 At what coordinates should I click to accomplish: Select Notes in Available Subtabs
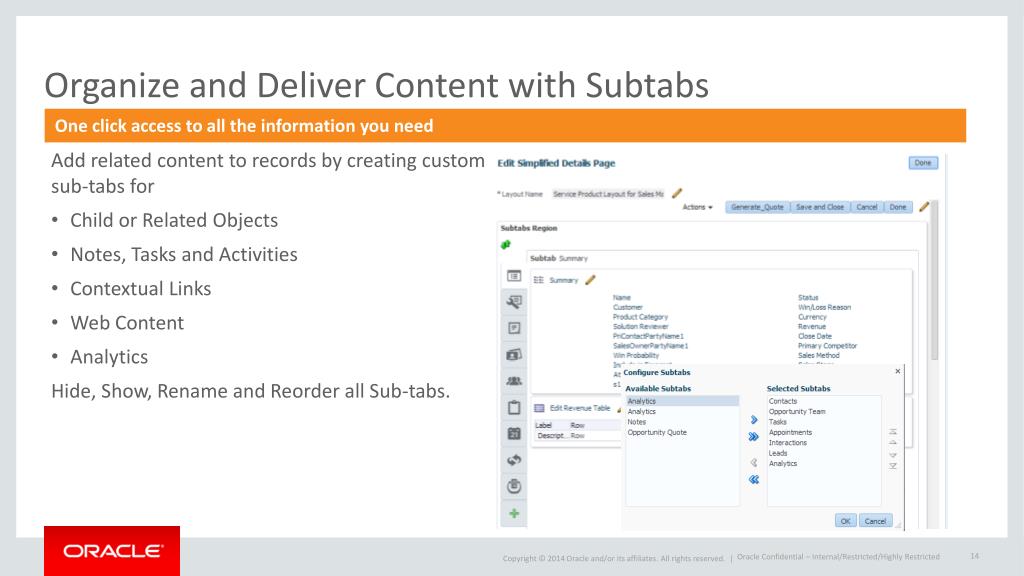[637, 422]
